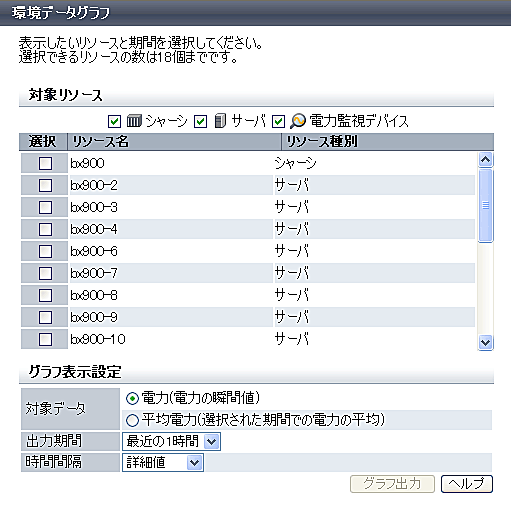511x506 pixels.
Task: Open help with the ヘルプ button
Action: coord(467,484)
